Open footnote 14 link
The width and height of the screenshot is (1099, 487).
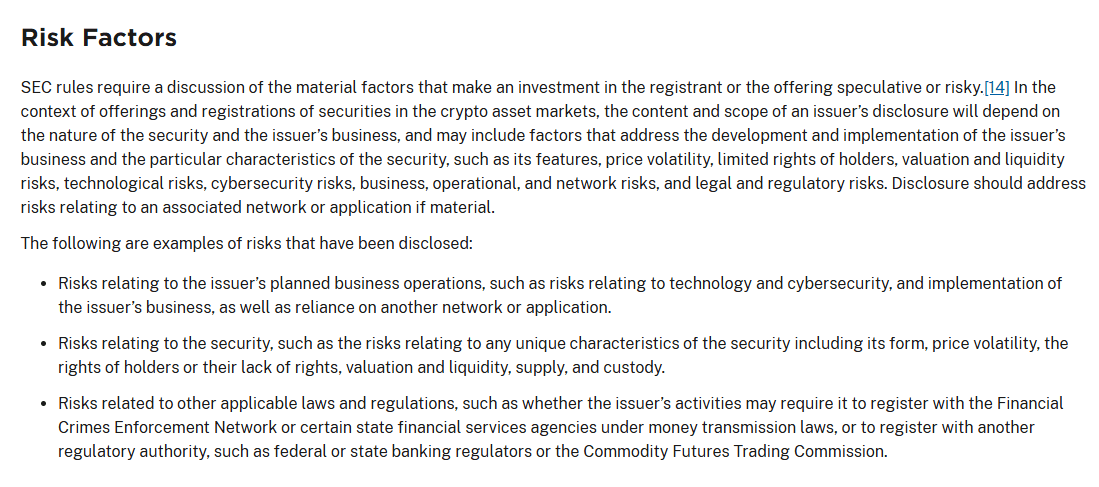point(997,88)
